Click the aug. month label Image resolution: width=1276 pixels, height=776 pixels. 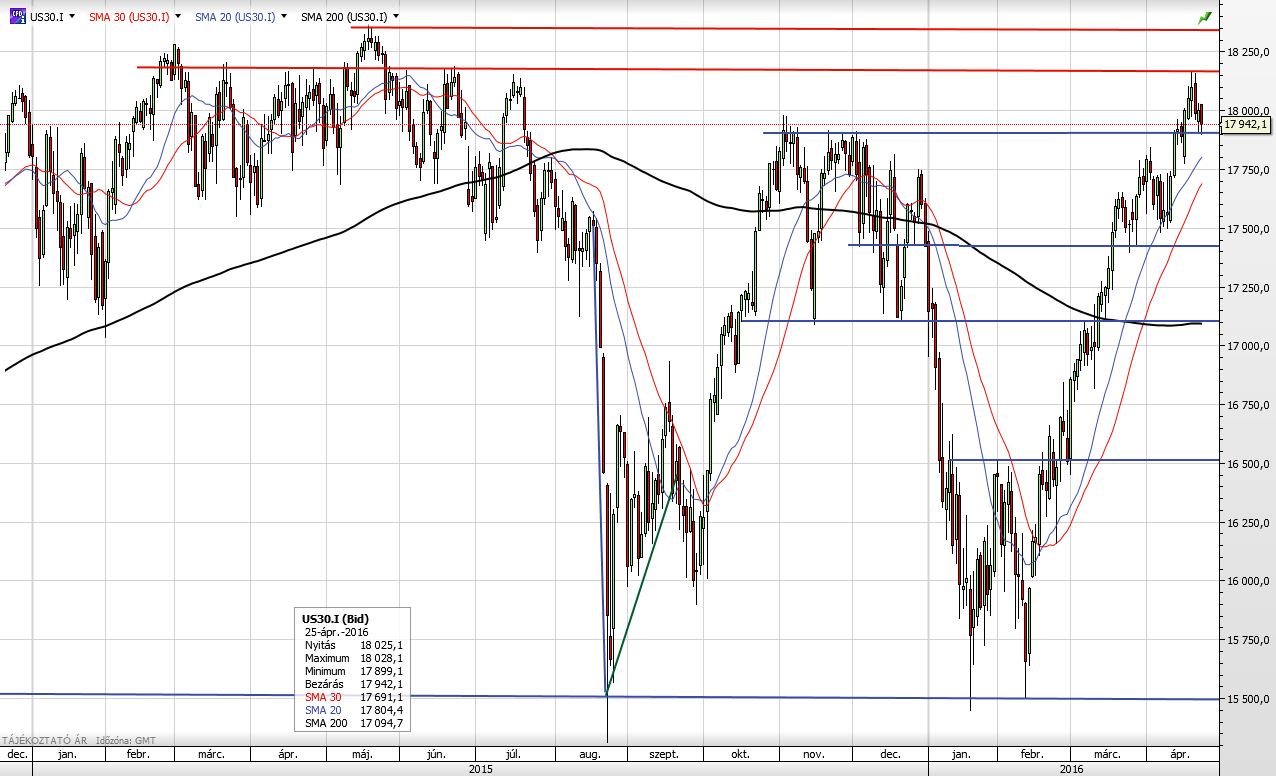coord(589,755)
